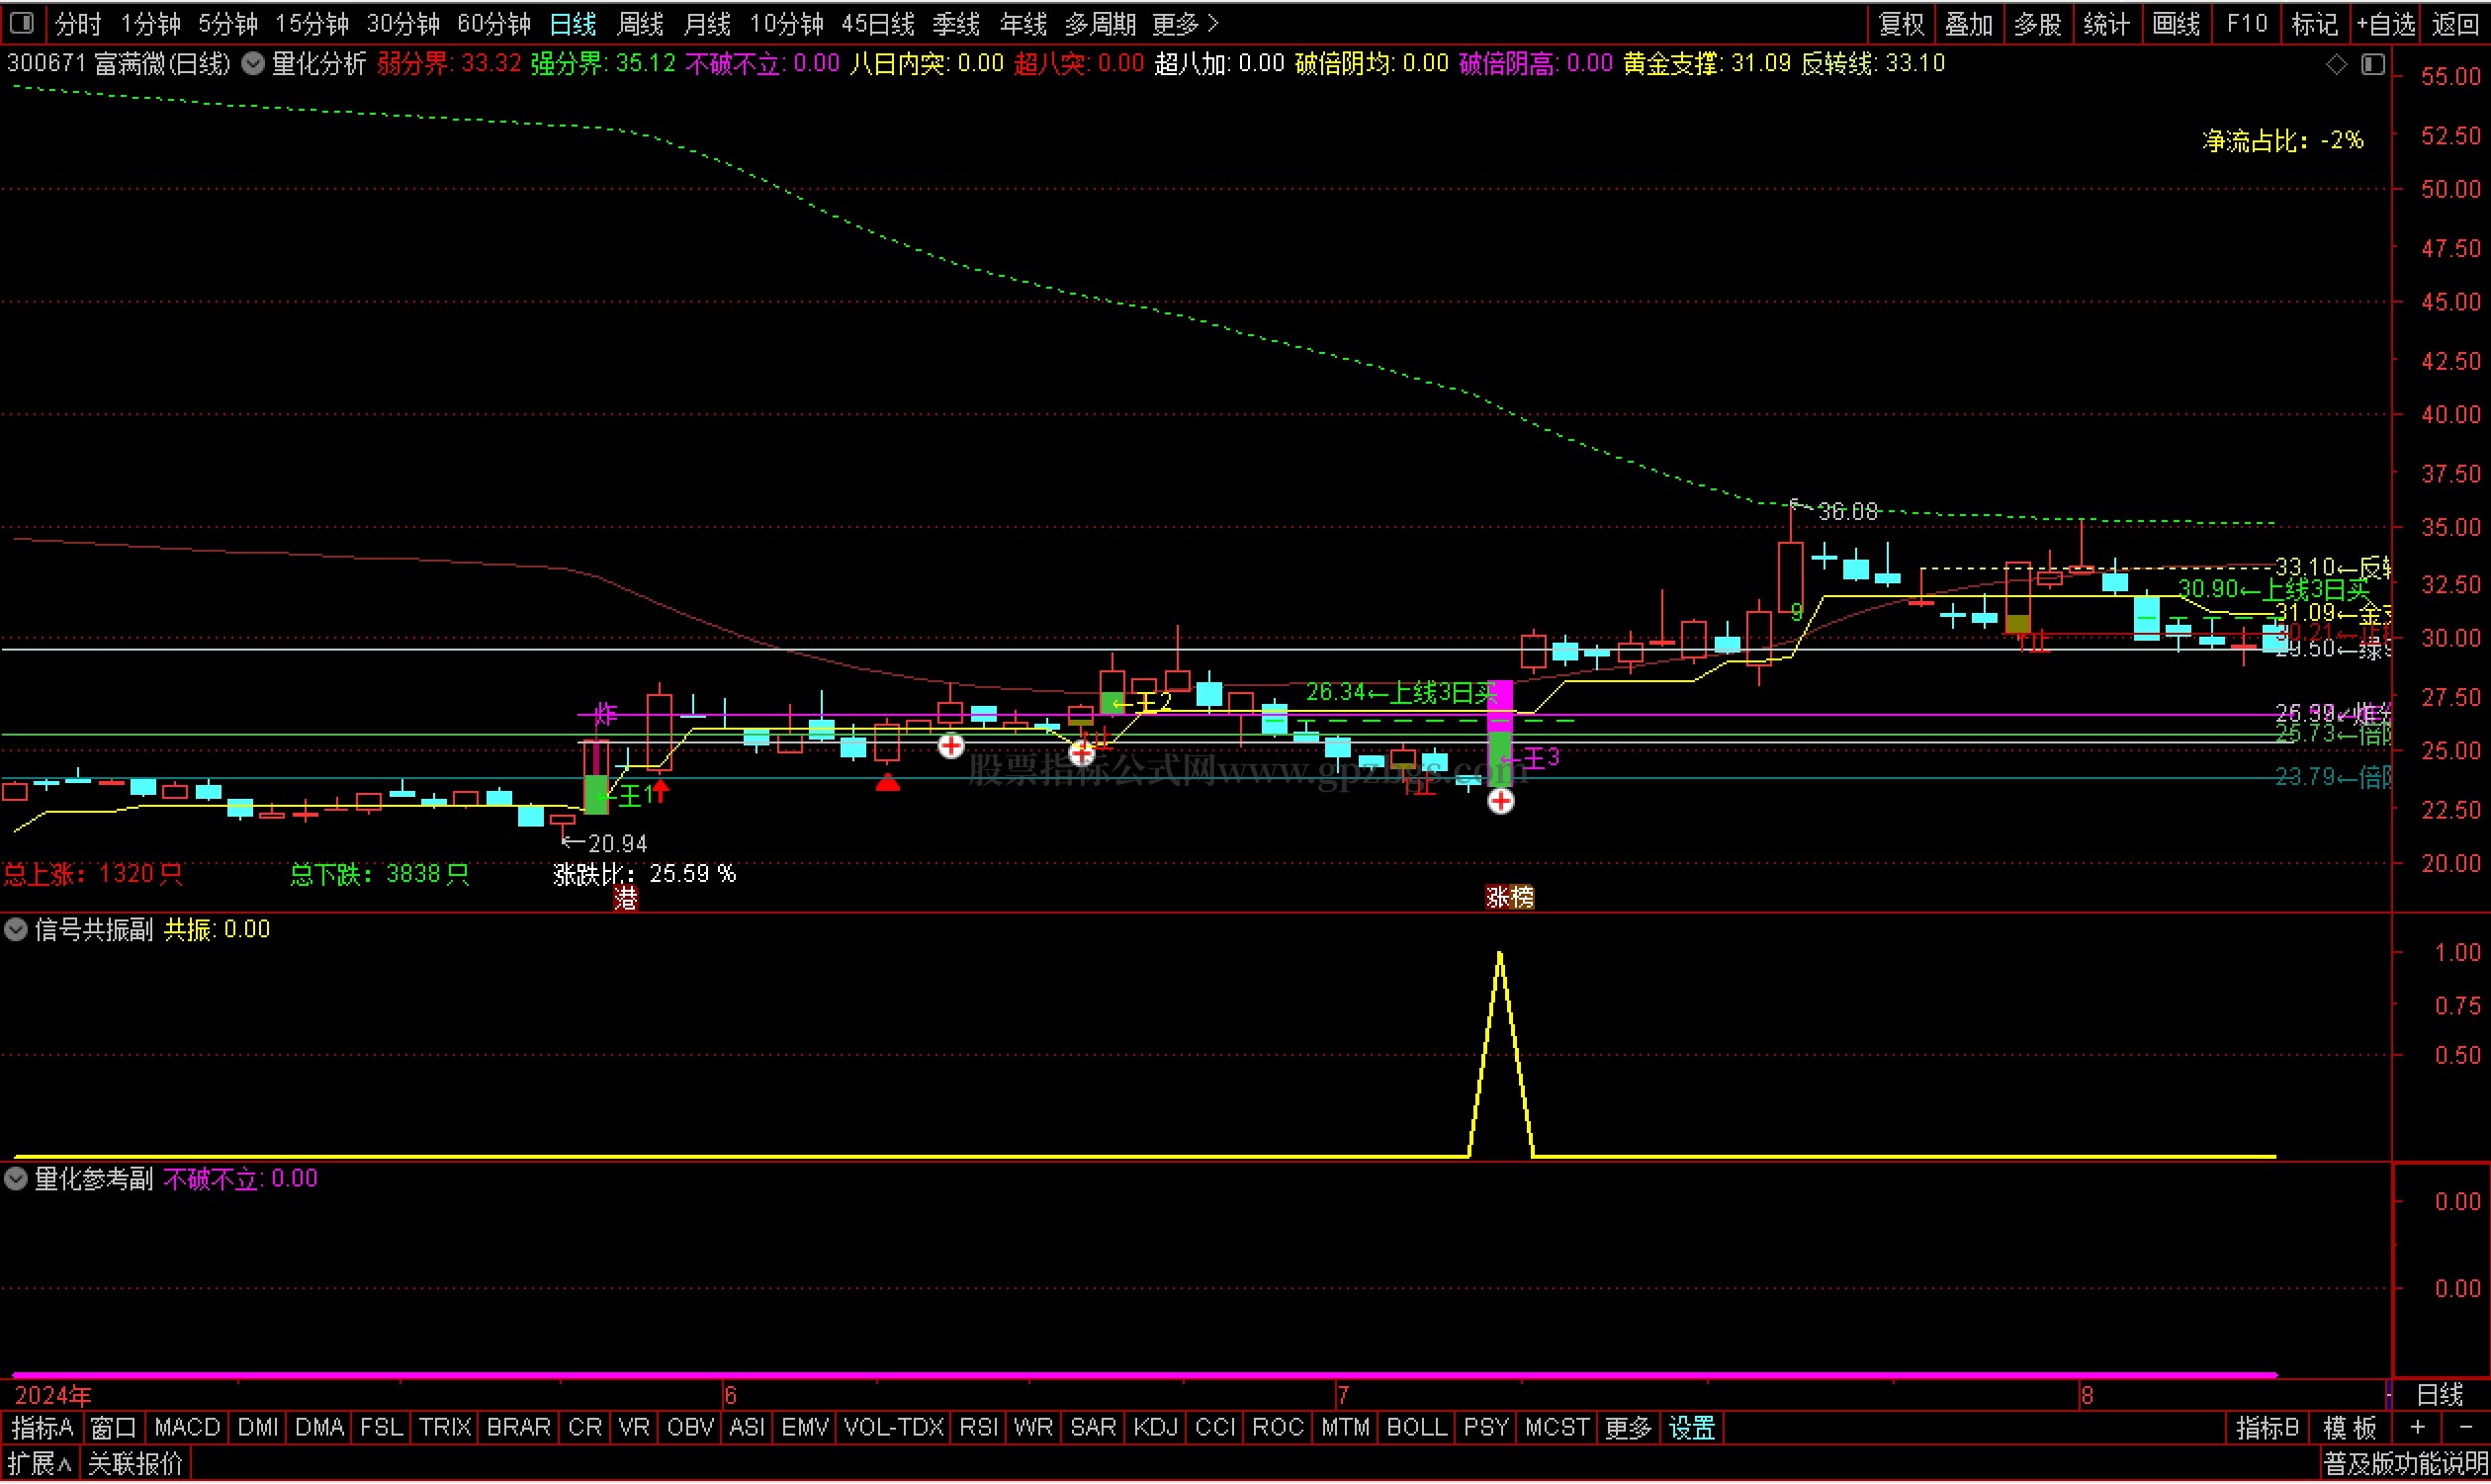Select the RSI indicator
2491x1484 pixels.
point(978,1428)
